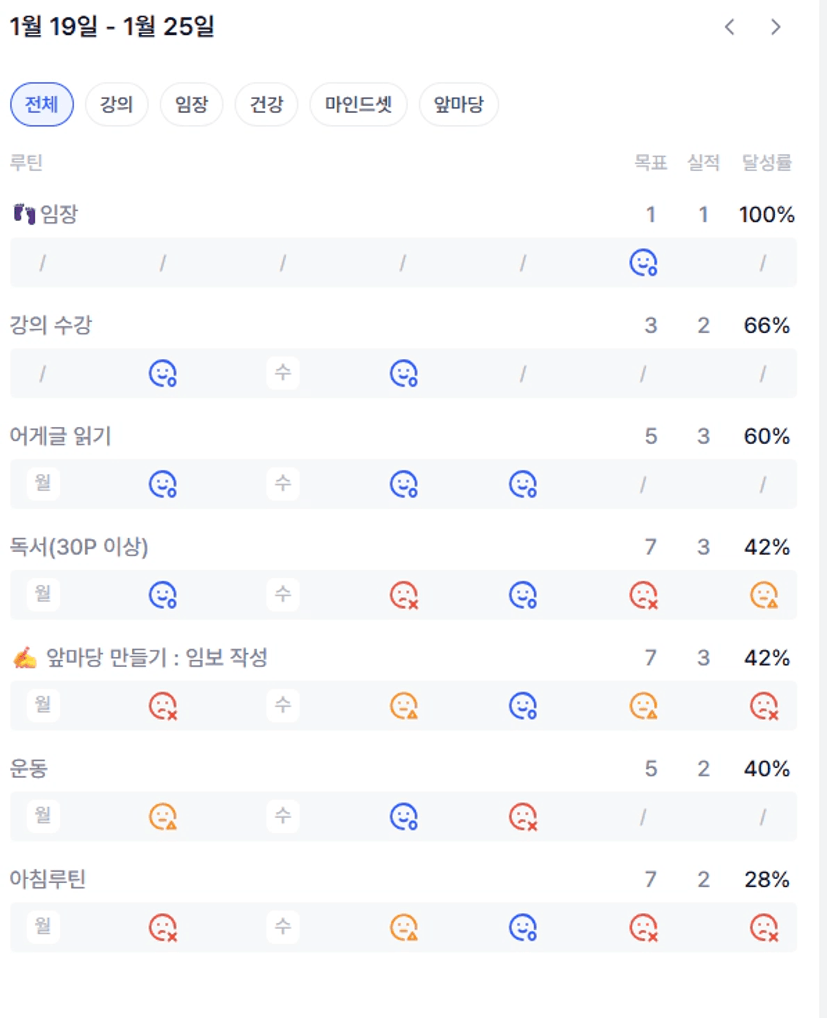Viewport: 827px width, 1018px height.
Task: Toggle the 수 day box in 운동 row
Action: (283, 817)
